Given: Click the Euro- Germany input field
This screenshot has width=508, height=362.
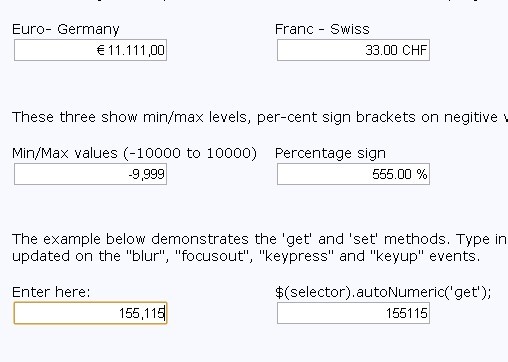Looking at the screenshot, I should click(90, 50).
